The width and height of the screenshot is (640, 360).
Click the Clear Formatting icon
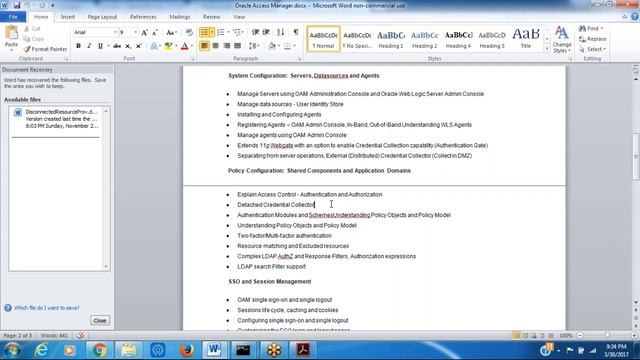(189, 32)
